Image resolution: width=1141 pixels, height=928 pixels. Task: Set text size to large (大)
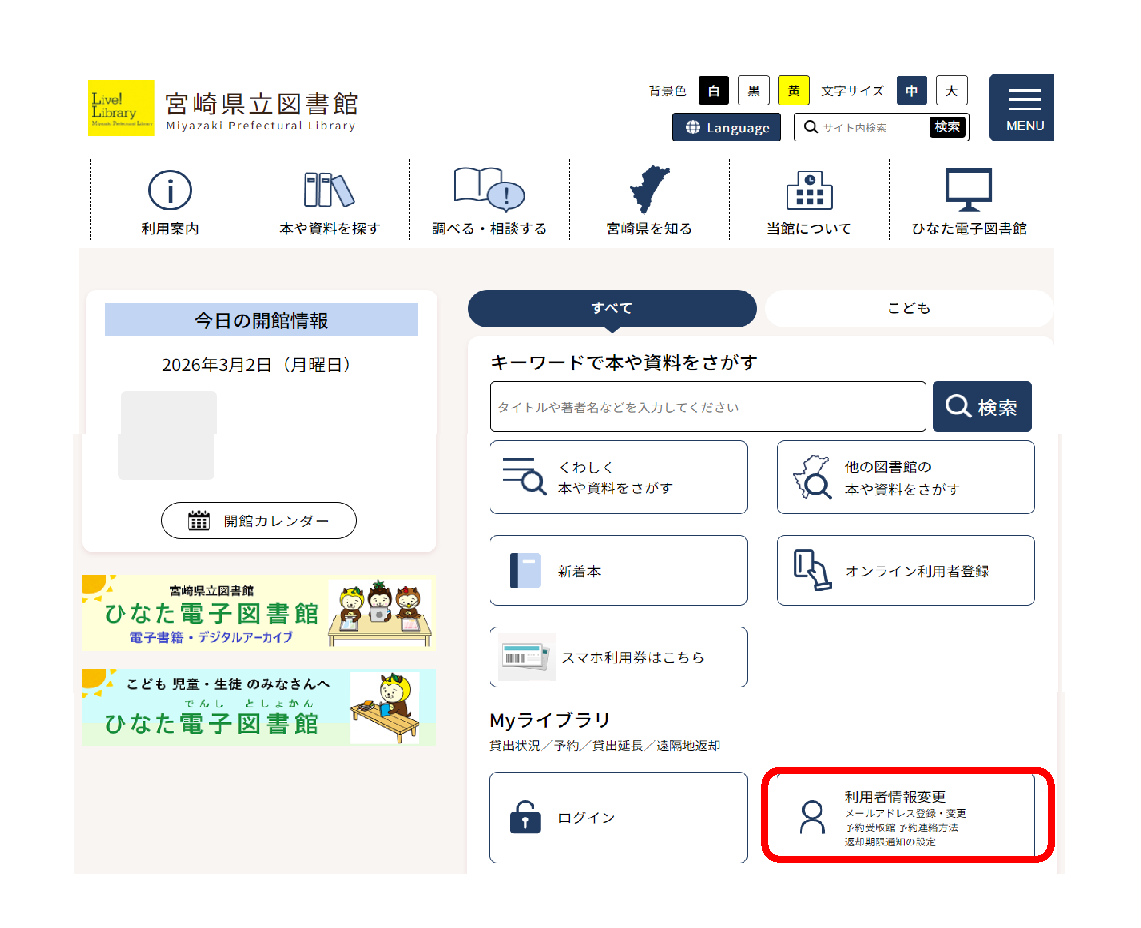click(x=951, y=91)
